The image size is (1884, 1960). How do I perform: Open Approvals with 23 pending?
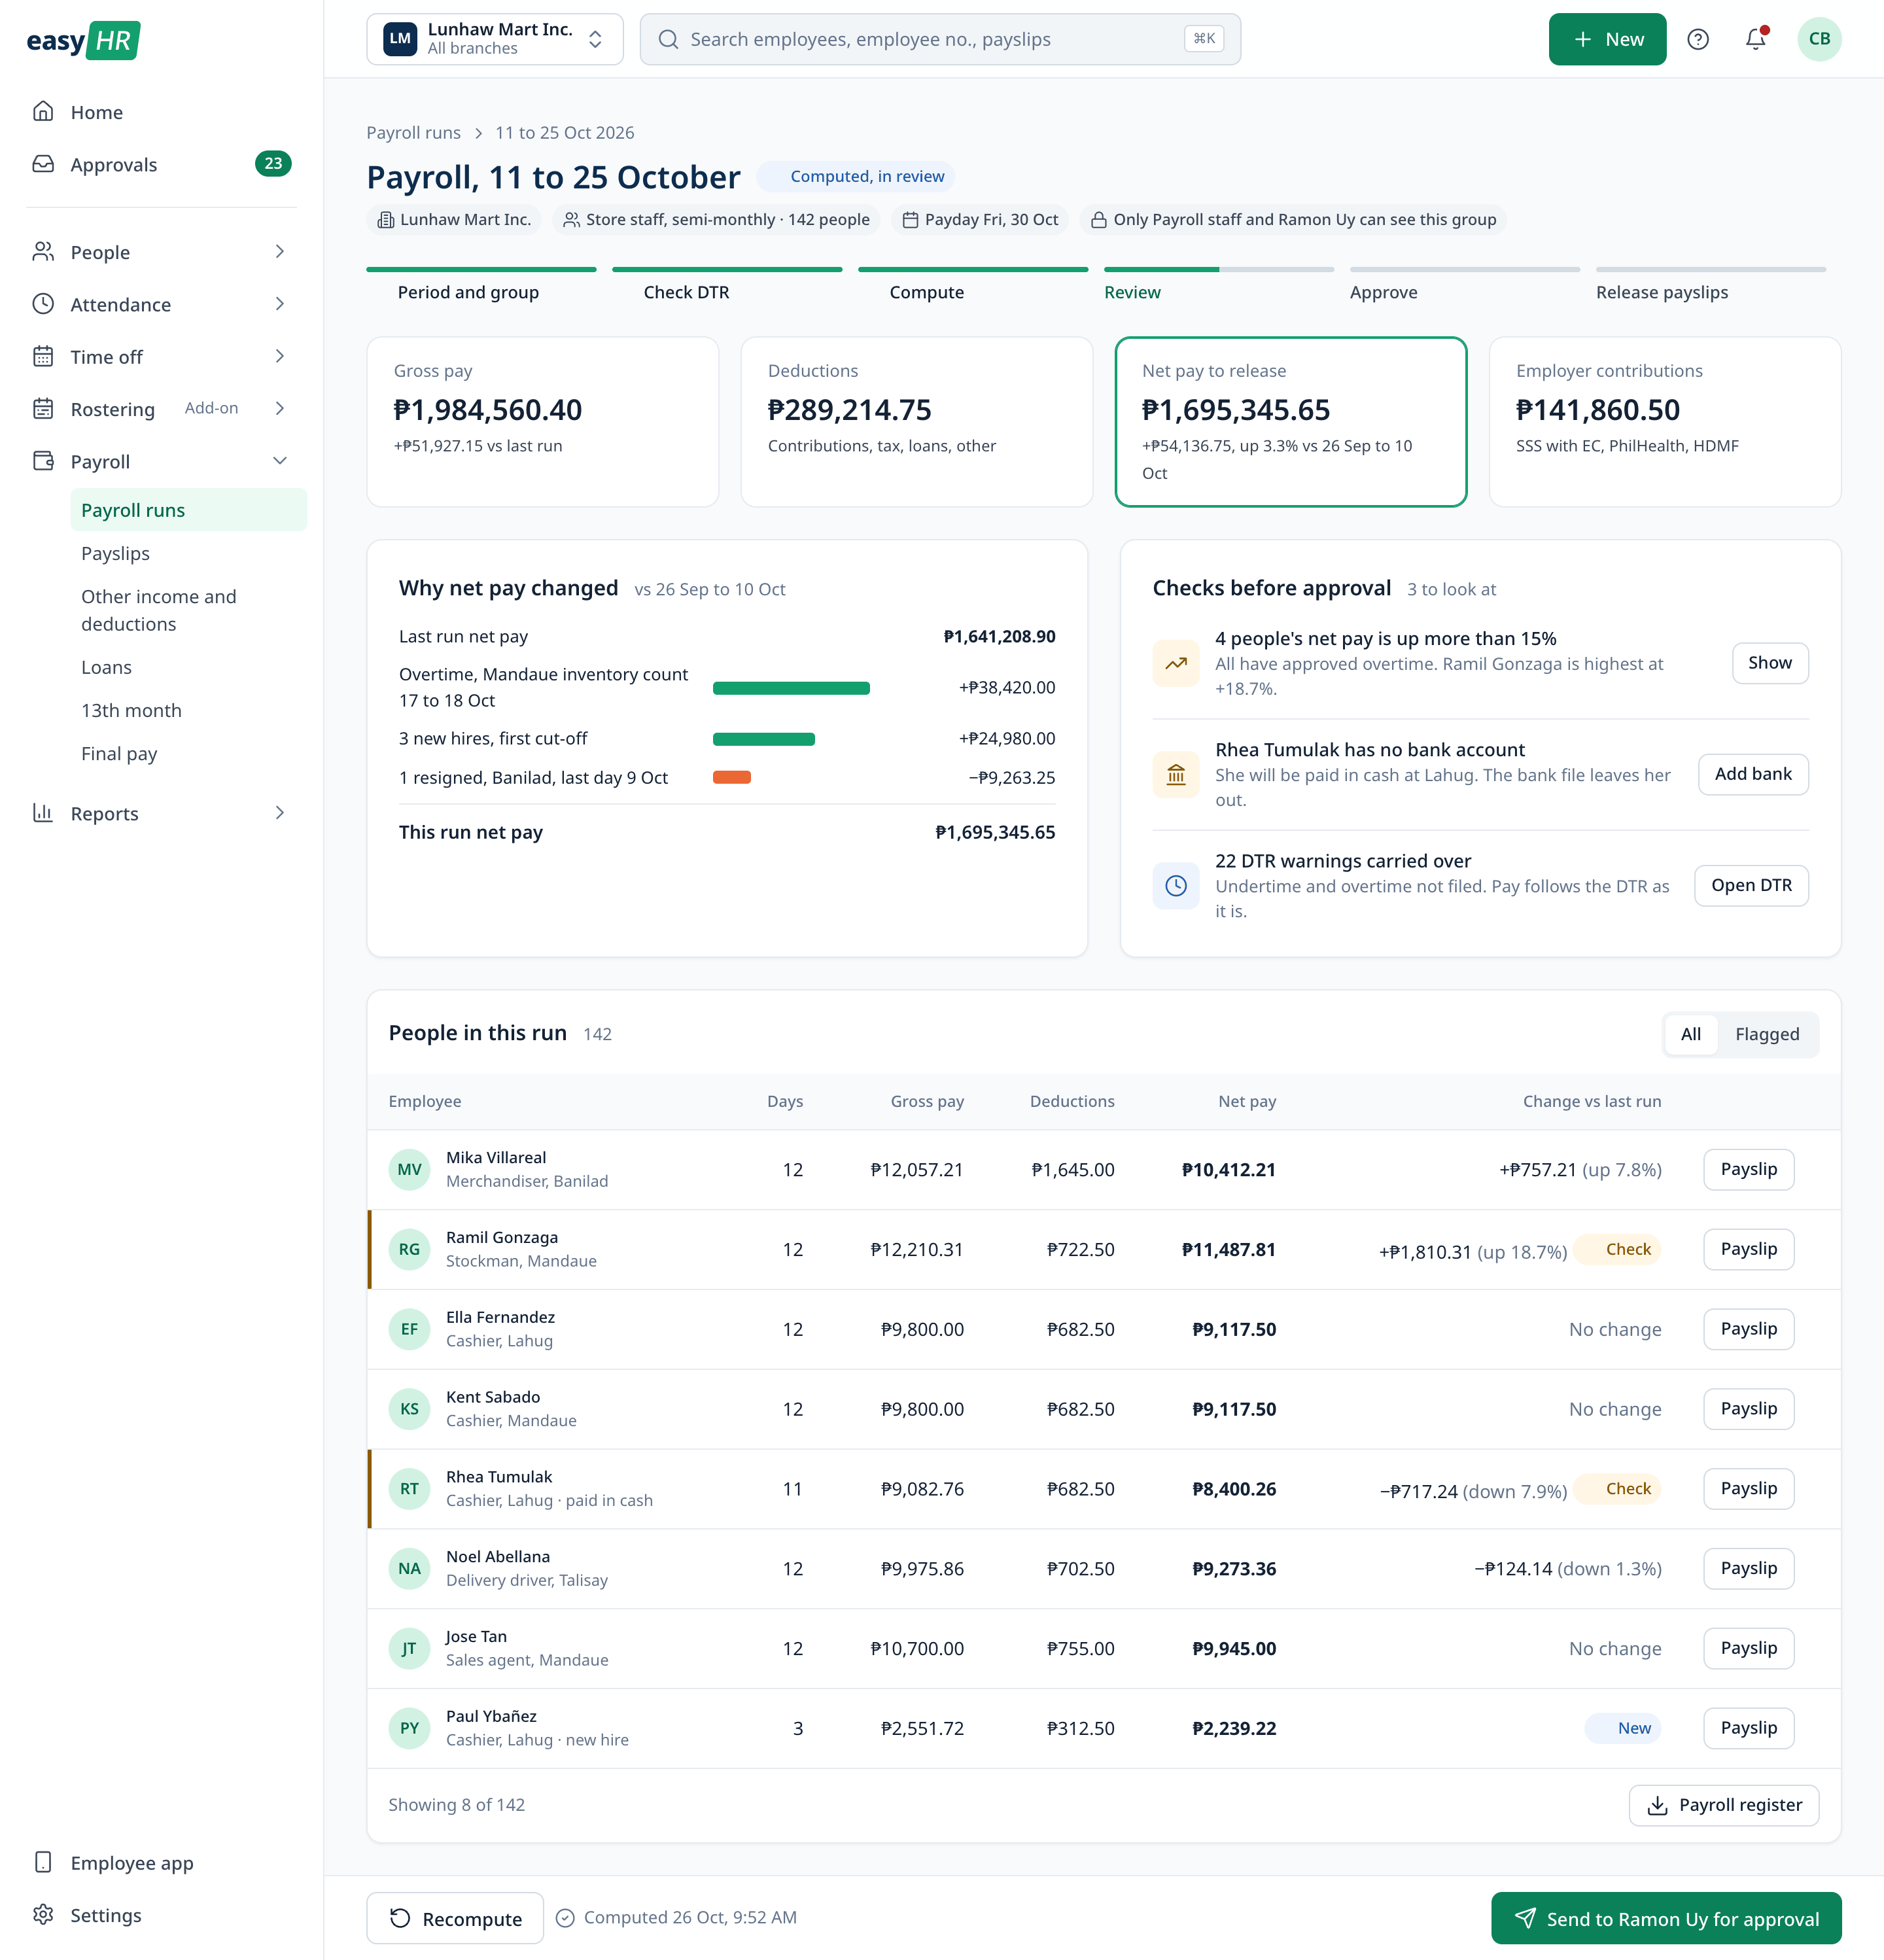click(x=162, y=164)
